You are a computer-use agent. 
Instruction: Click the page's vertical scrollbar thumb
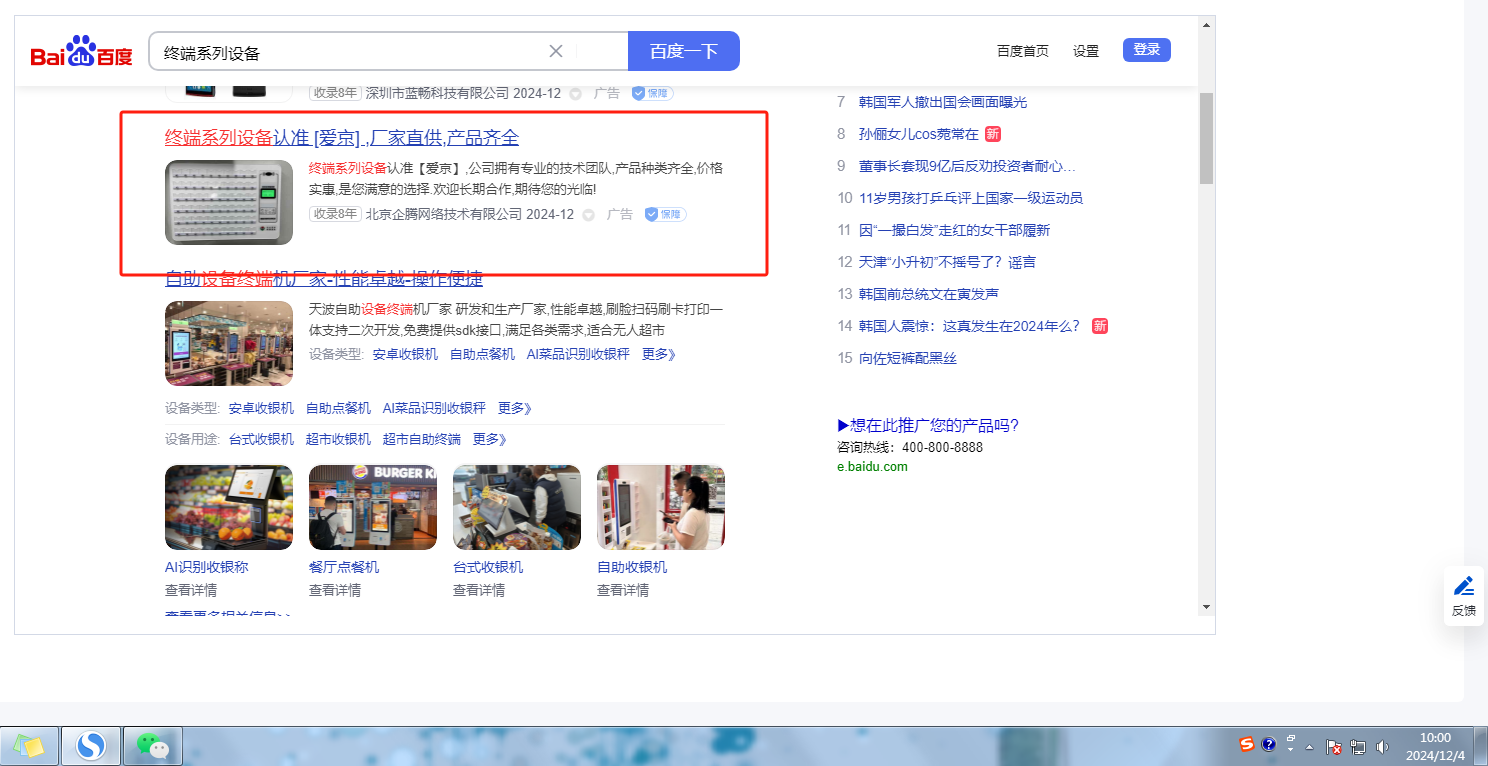1206,138
